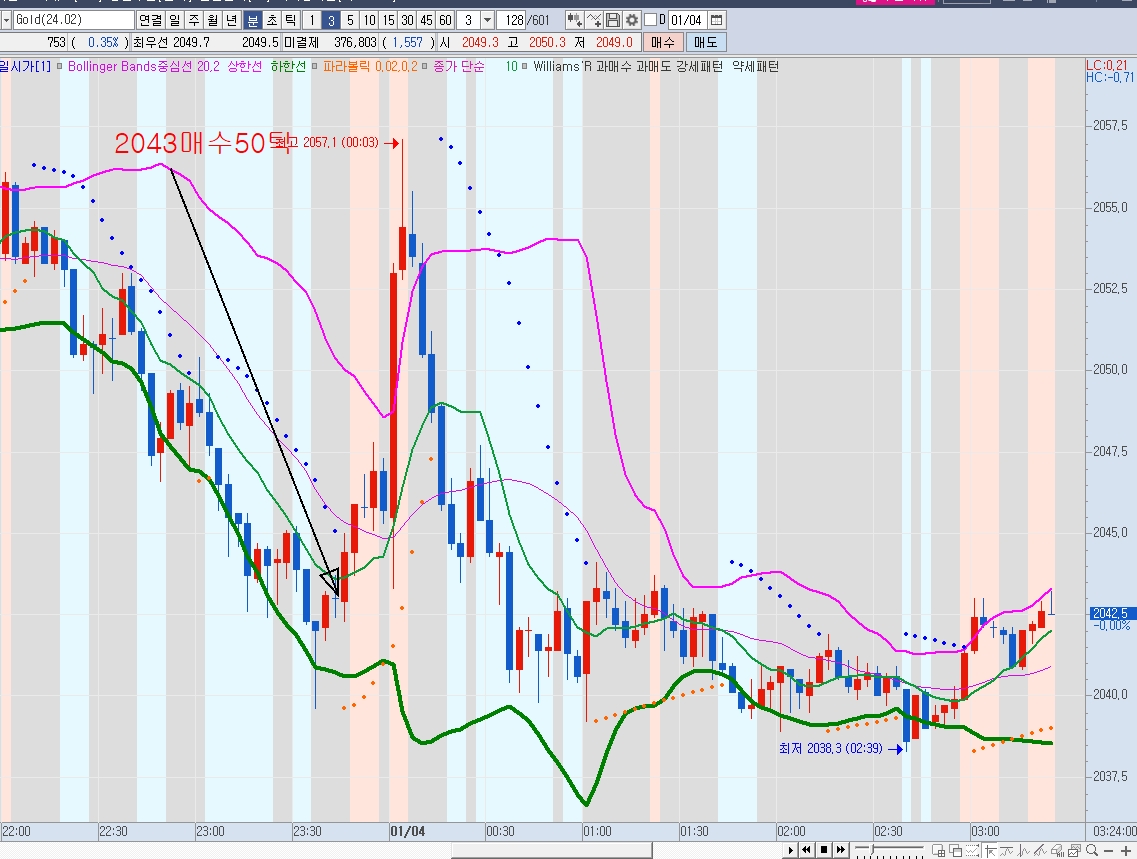The image size is (1137, 859).
Task: Select the 주 weekly period button
Action: click(x=194, y=20)
